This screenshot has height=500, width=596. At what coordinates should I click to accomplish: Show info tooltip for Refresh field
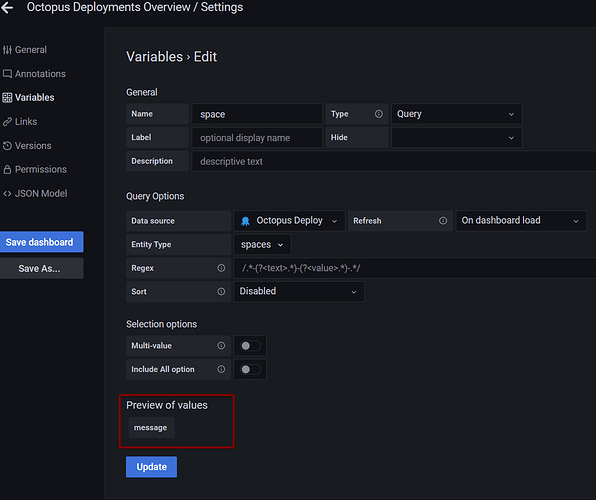443,221
